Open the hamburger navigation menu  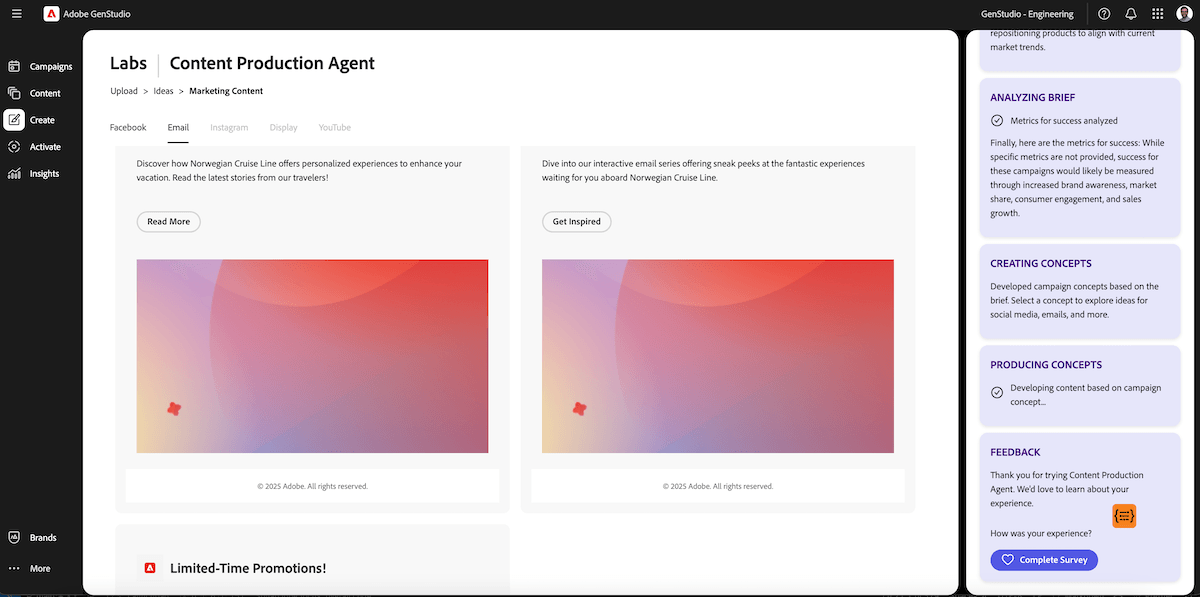[x=17, y=14]
